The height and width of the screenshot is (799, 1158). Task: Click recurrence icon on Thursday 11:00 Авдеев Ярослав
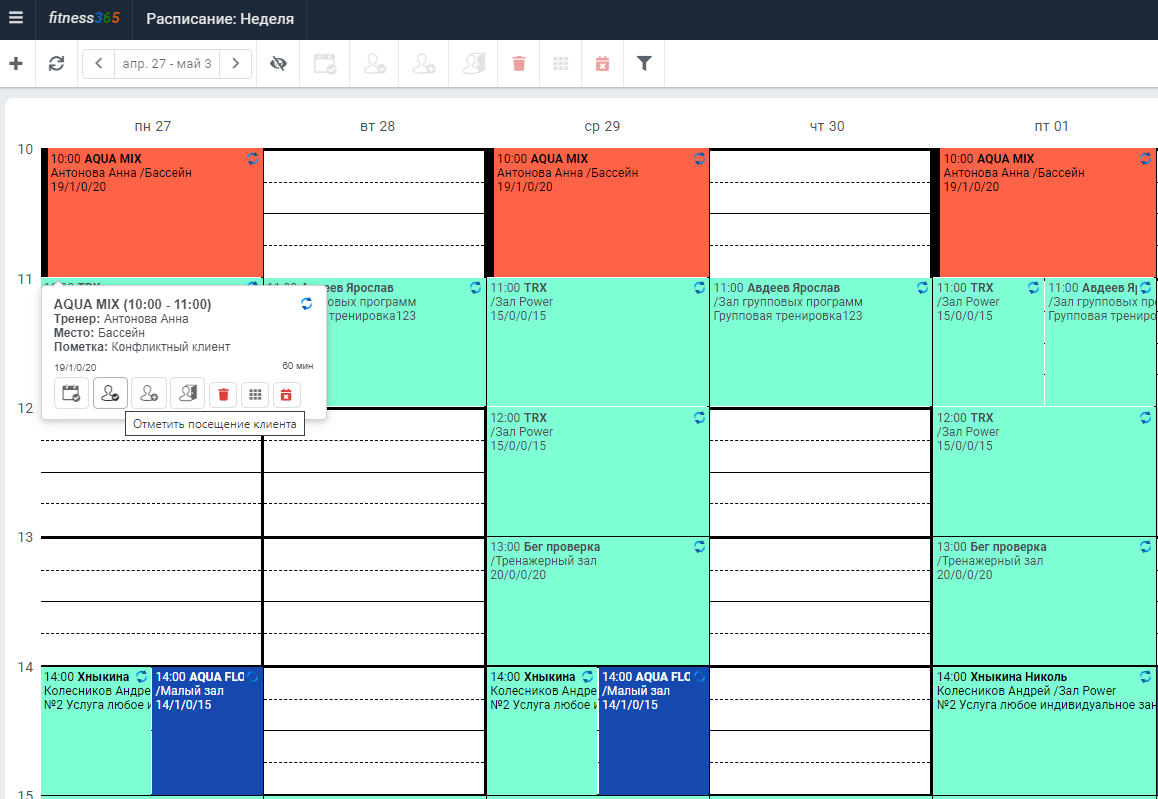922,287
